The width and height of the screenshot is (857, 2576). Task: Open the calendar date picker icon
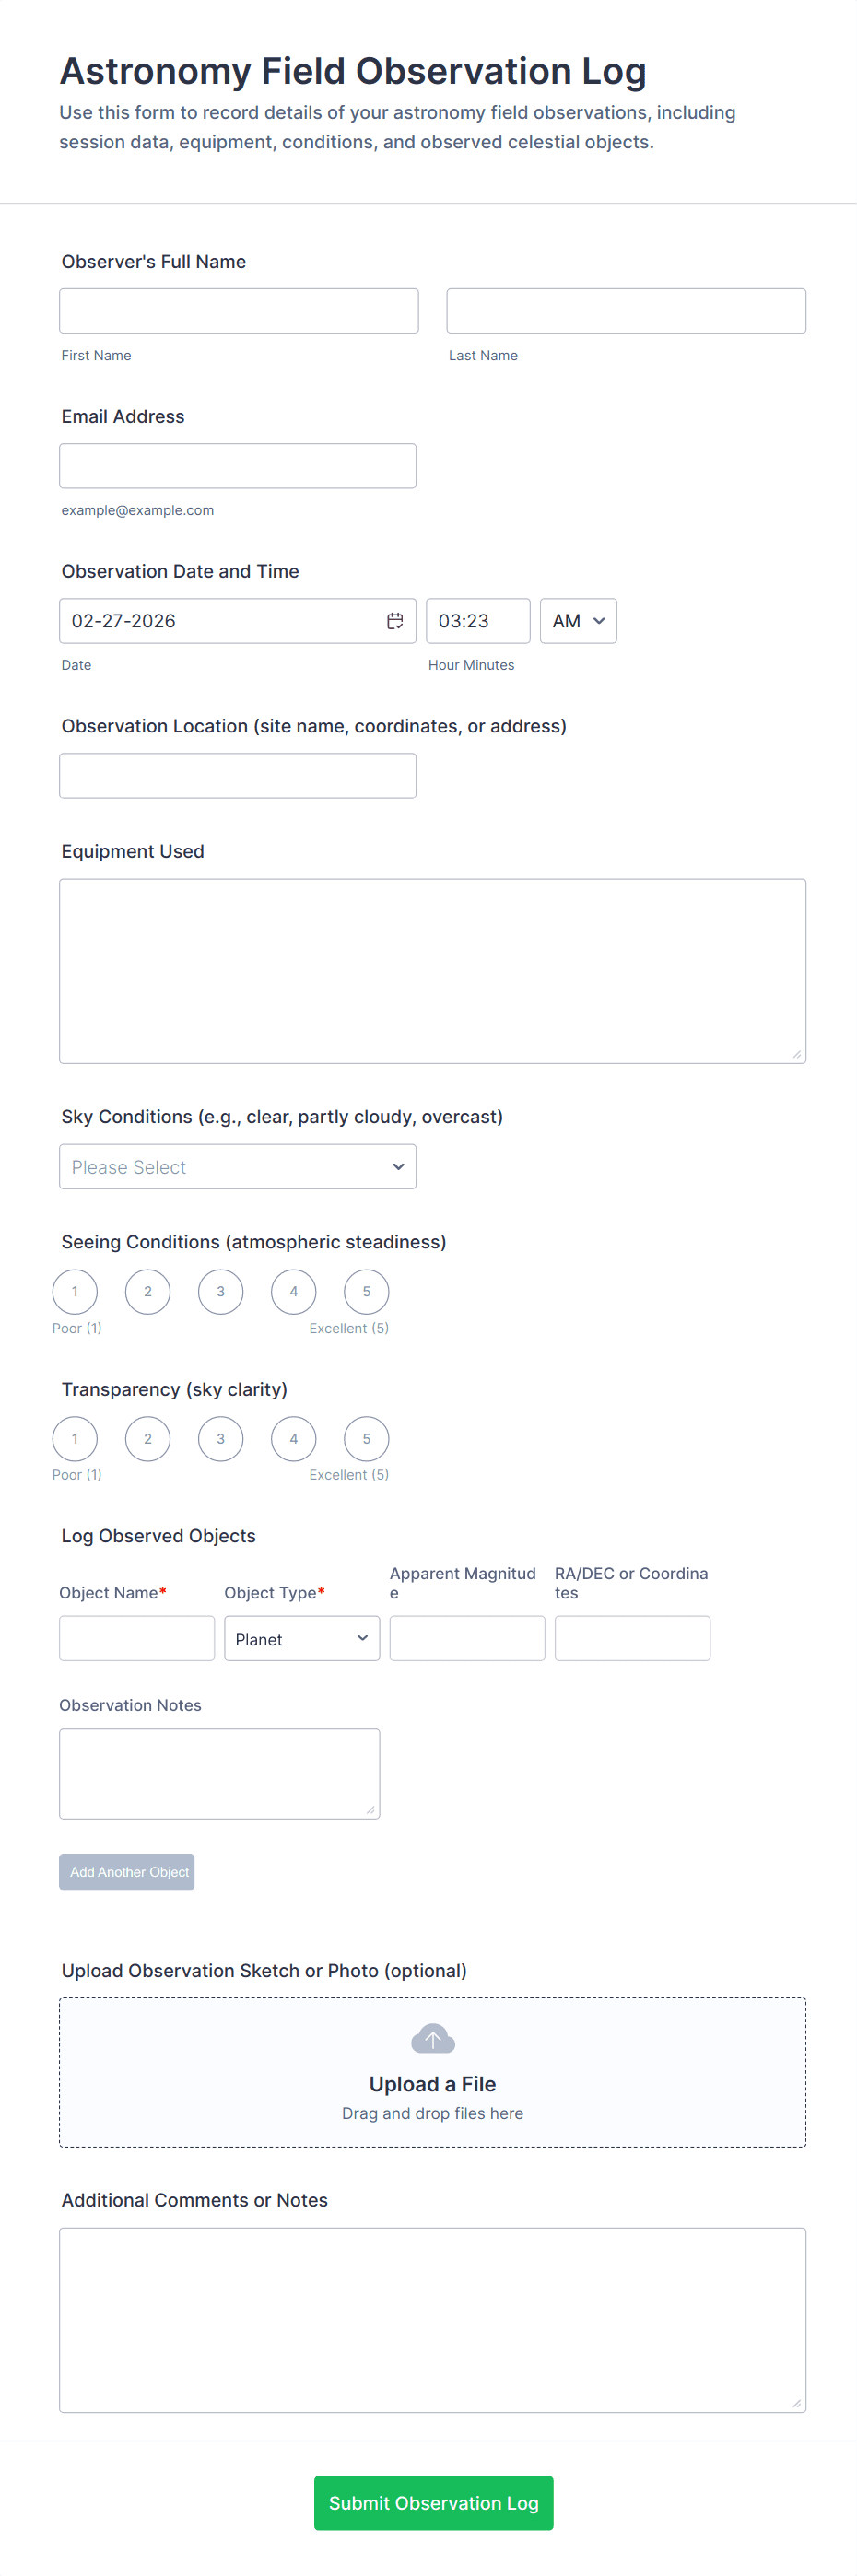pos(395,621)
